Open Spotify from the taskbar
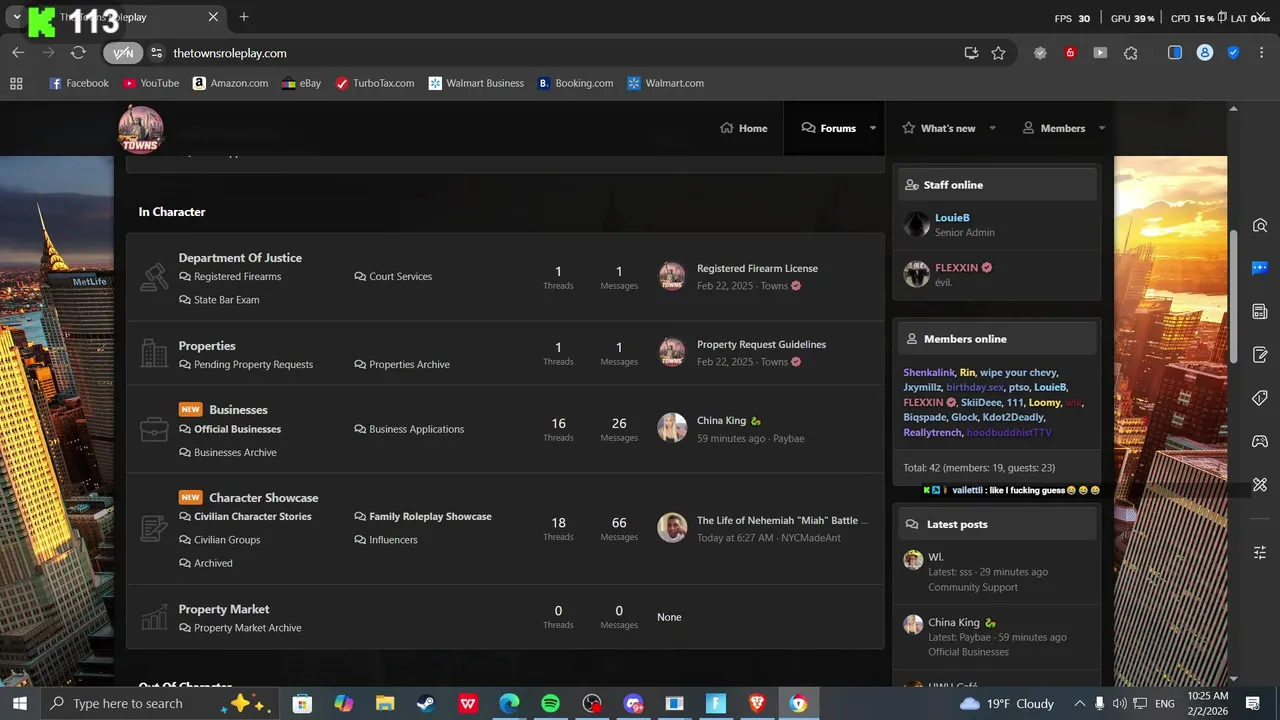 tap(550, 704)
